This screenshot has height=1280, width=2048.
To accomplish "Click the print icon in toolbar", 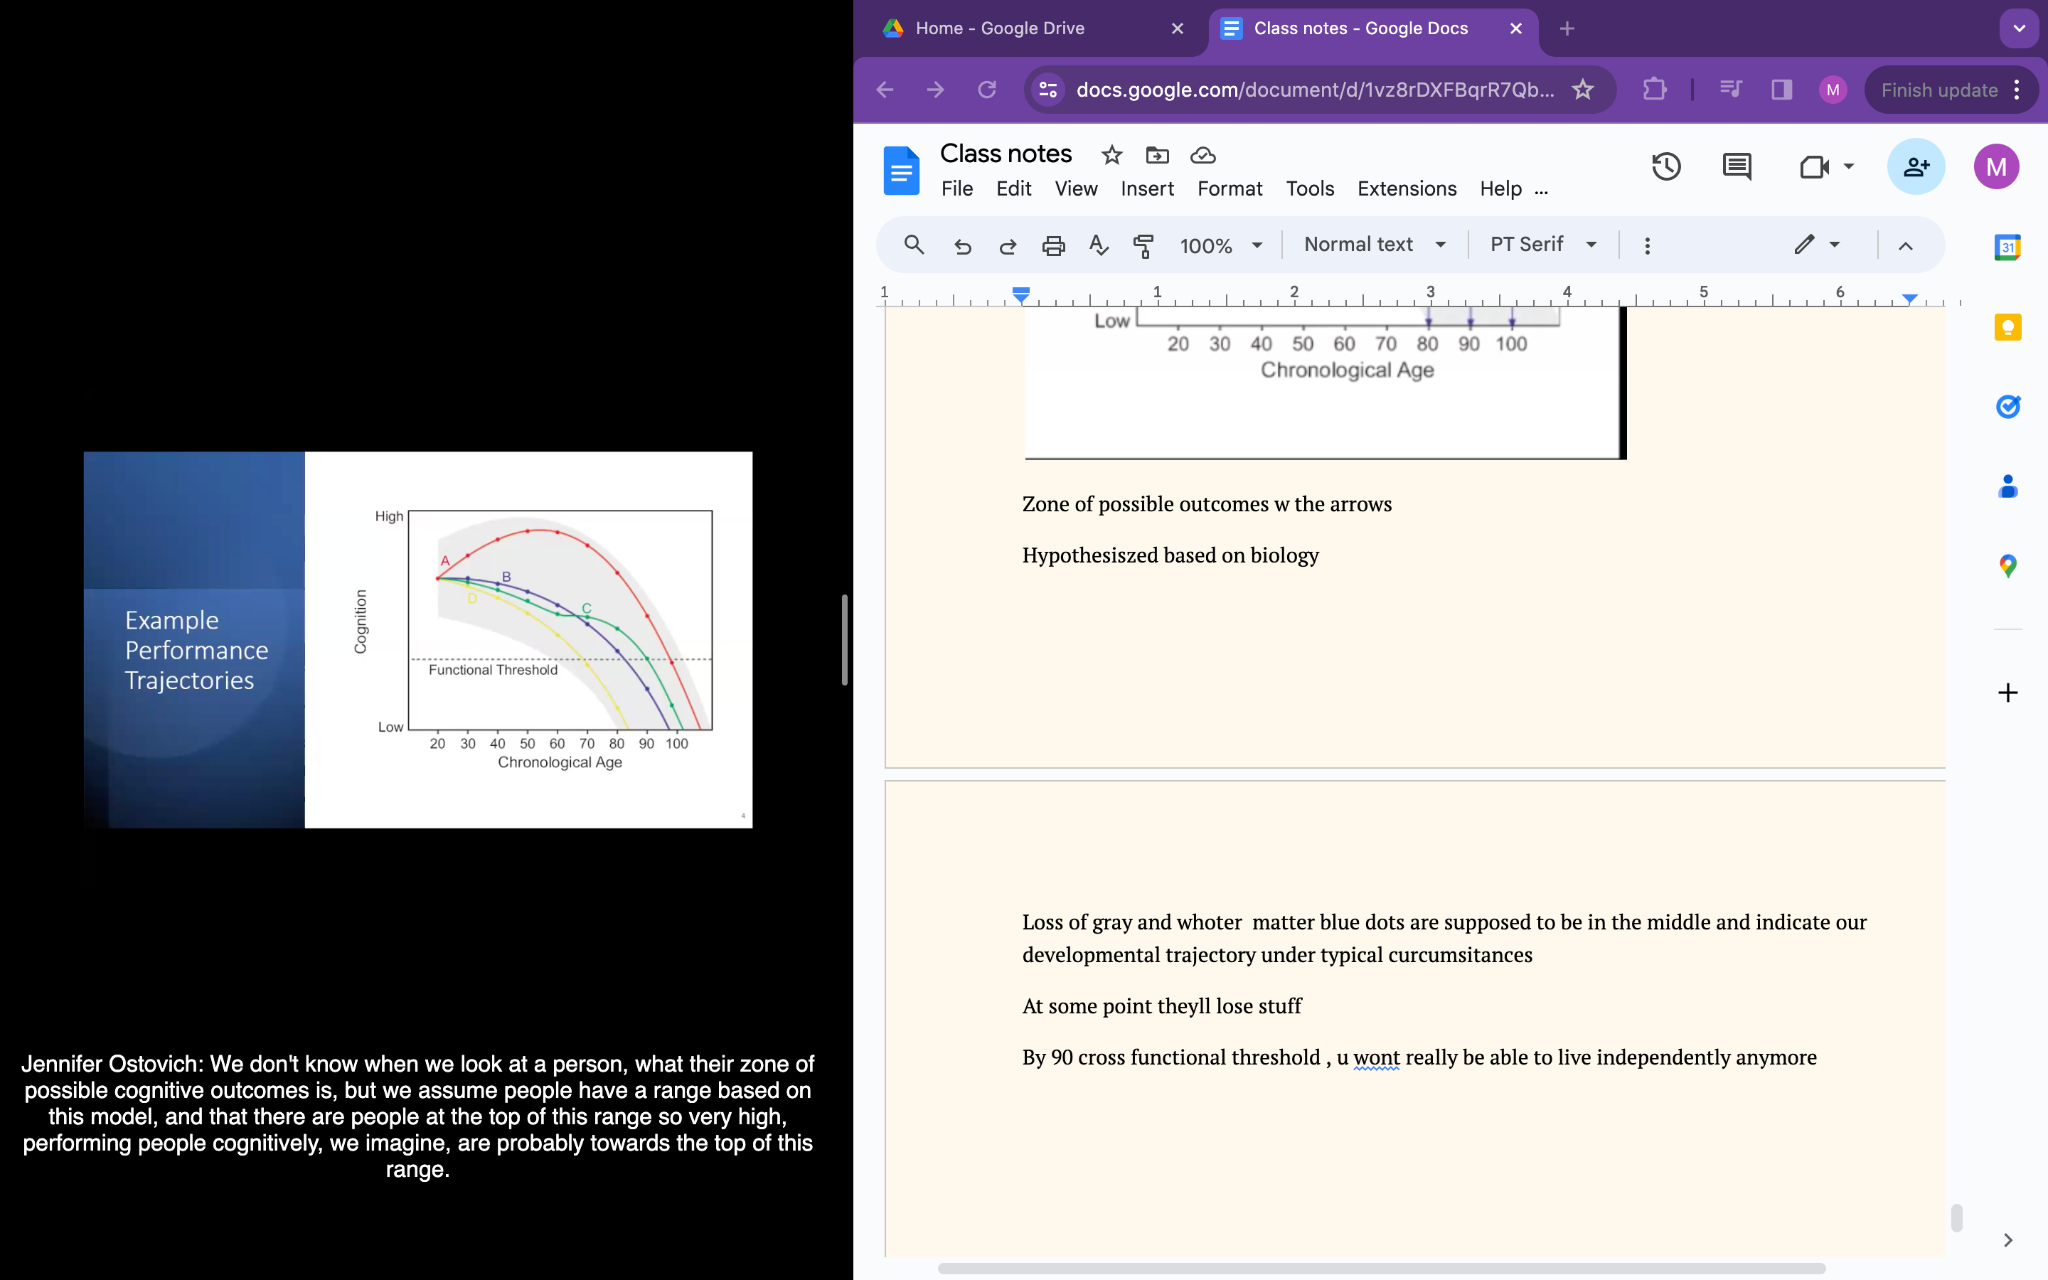I will 1053,245.
